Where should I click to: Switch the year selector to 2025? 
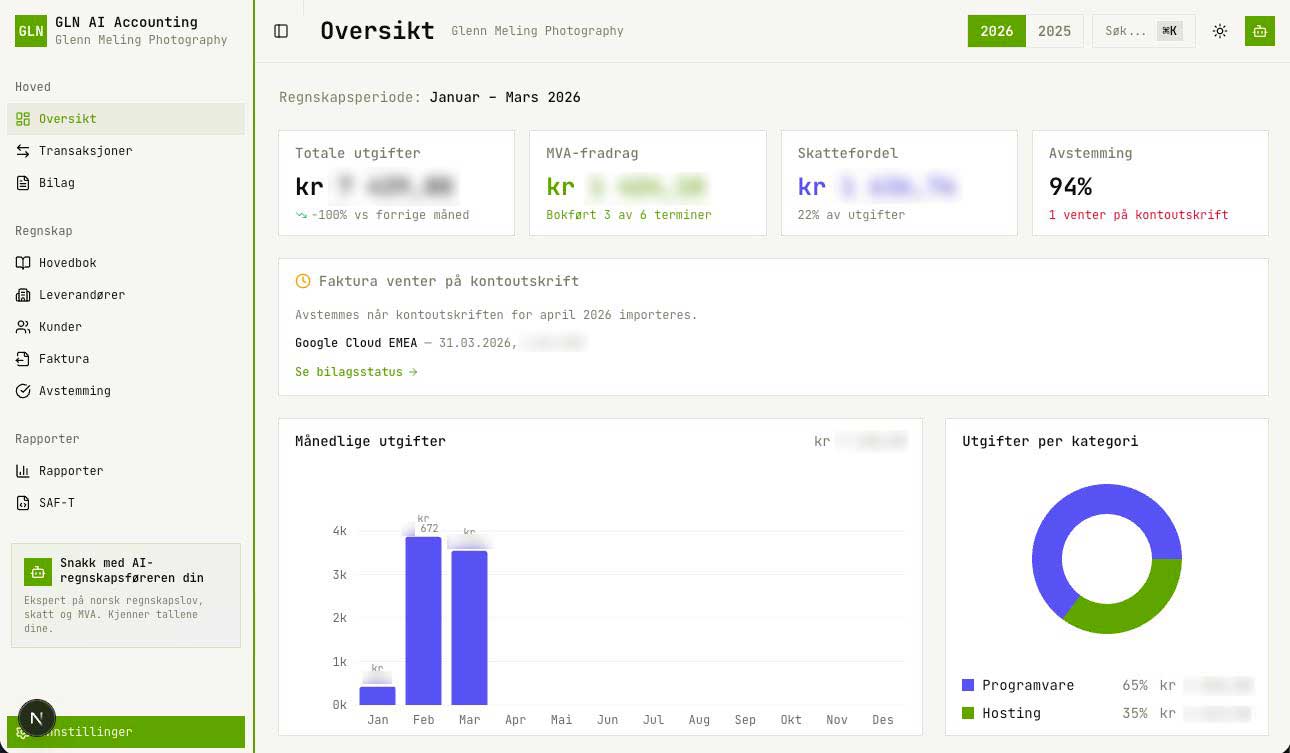click(1055, 31)
